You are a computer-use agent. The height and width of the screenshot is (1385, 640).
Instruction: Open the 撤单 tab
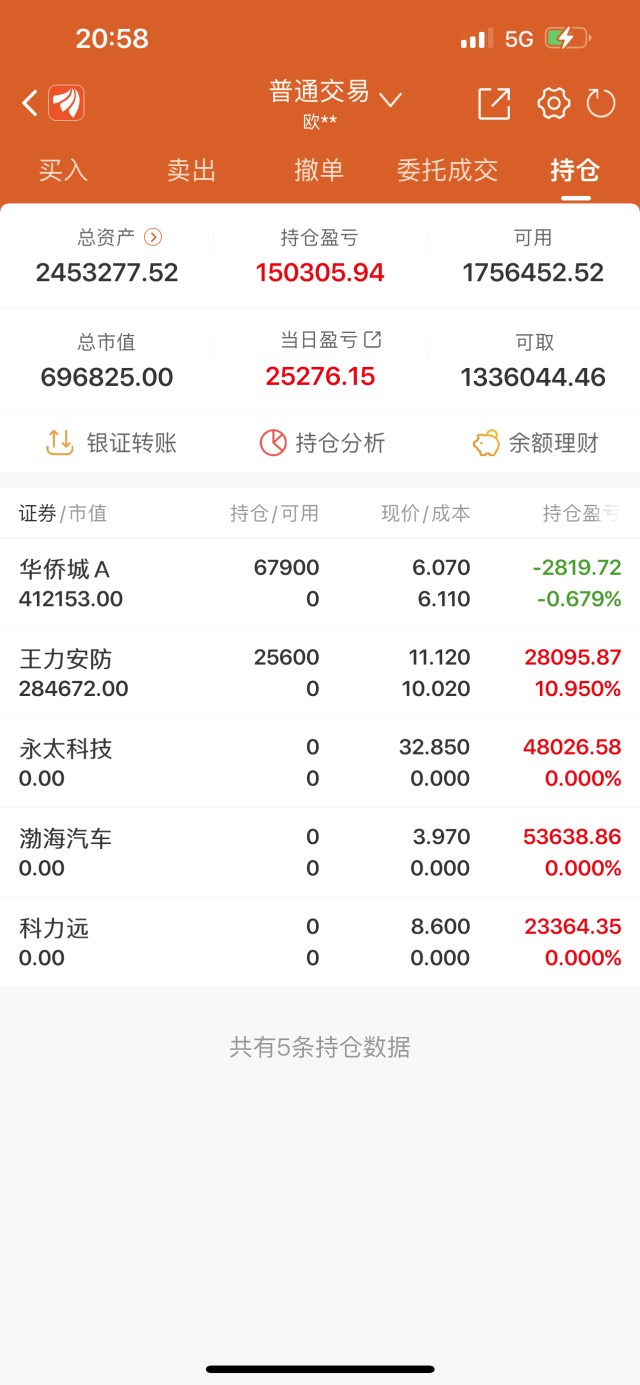coord(319,170)
